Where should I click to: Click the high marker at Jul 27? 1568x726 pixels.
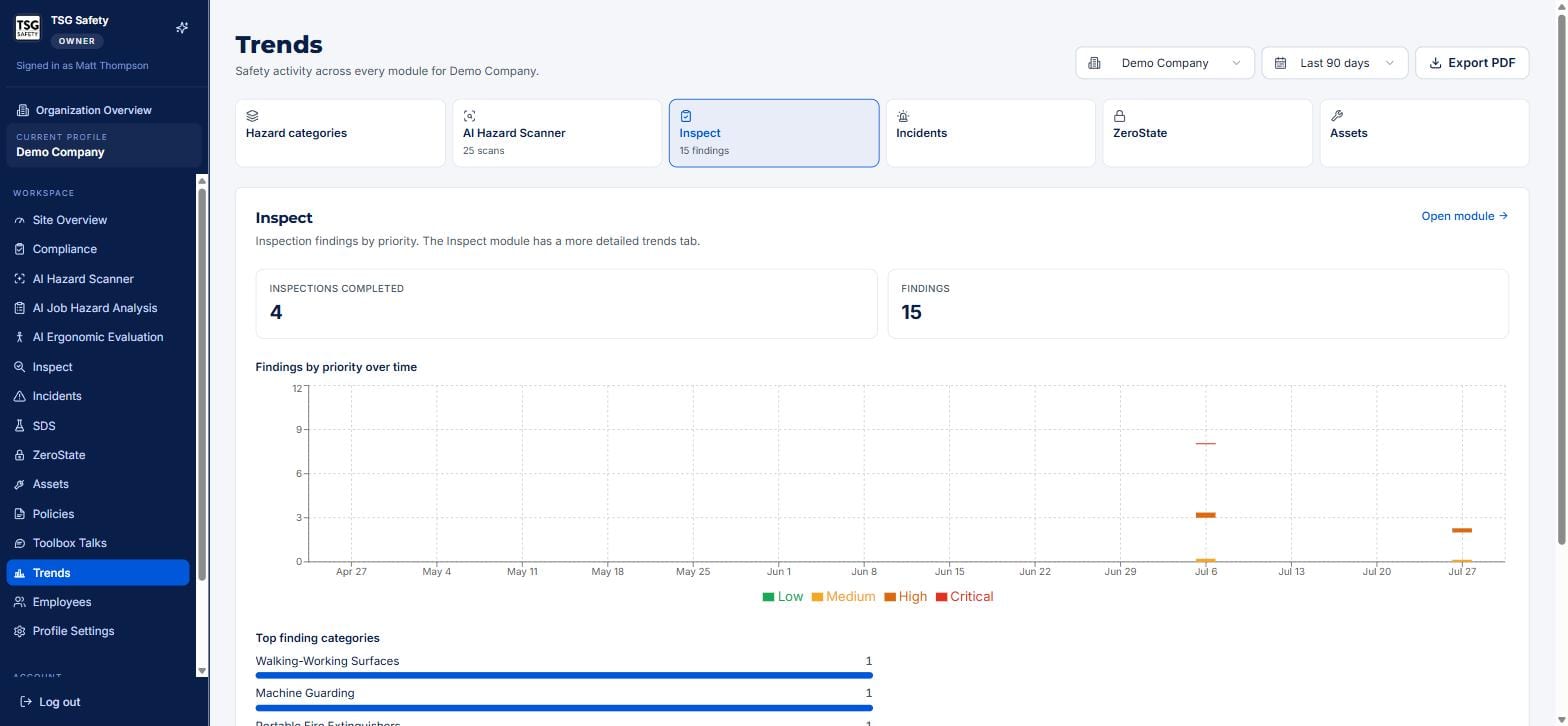click(x=1462, y=530)
